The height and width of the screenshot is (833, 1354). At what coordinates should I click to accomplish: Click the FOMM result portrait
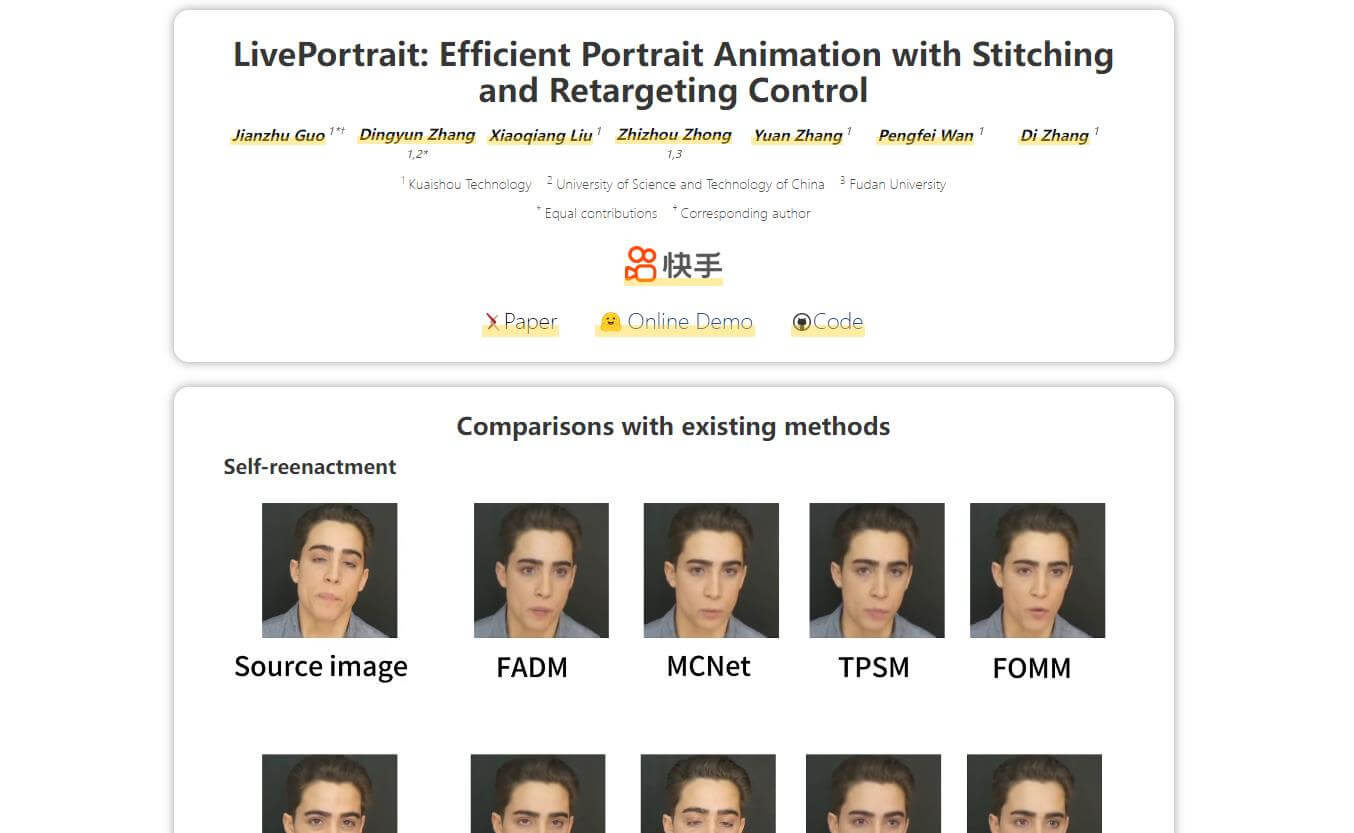(x=1037, y=570)
